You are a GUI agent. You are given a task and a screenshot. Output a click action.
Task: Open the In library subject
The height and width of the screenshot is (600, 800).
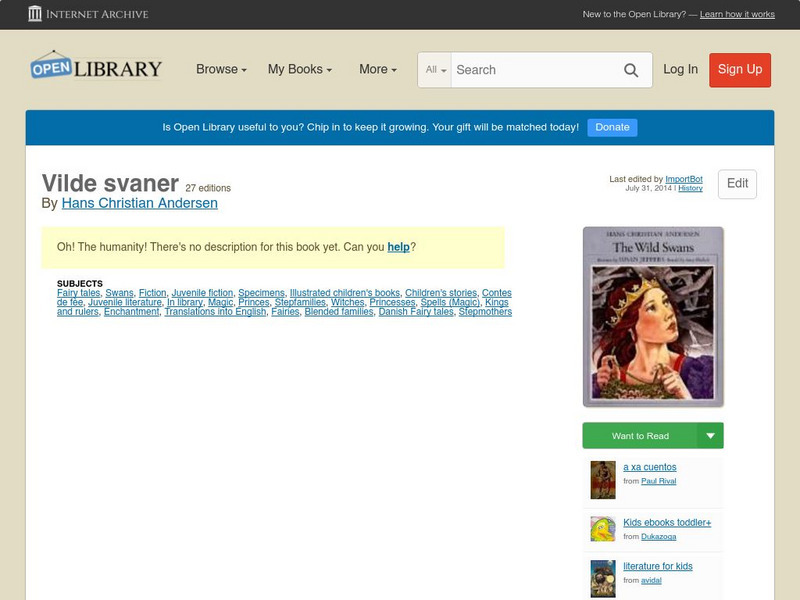point(185,302)
